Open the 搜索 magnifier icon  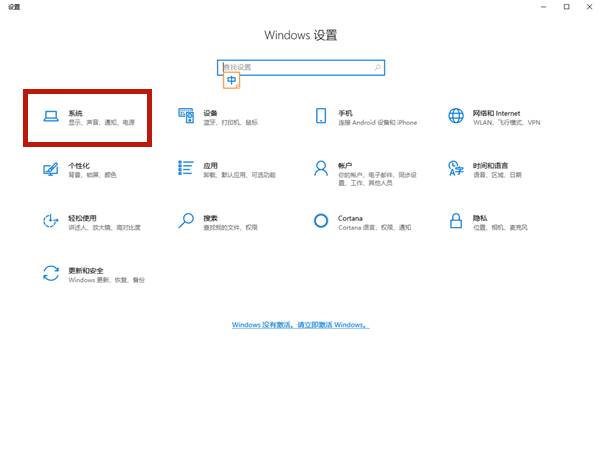coord(186,220)
